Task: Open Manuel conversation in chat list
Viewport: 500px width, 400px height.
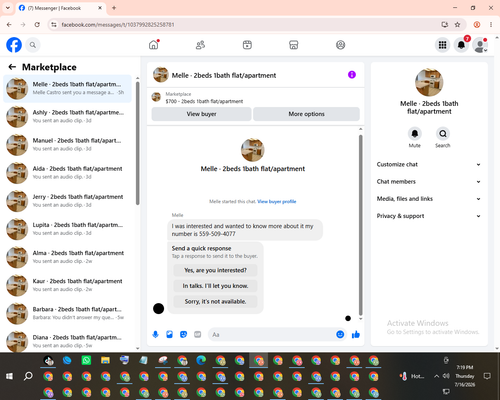Action: pyautogui.click(x=68, y=145)
